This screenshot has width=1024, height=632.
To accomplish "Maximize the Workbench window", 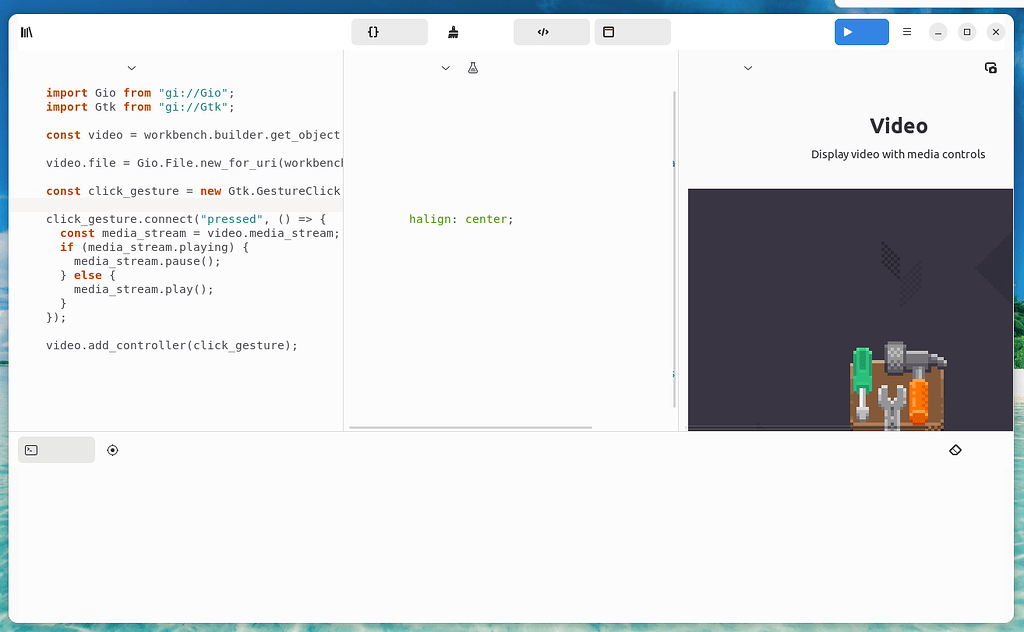I will coord(966,32).
